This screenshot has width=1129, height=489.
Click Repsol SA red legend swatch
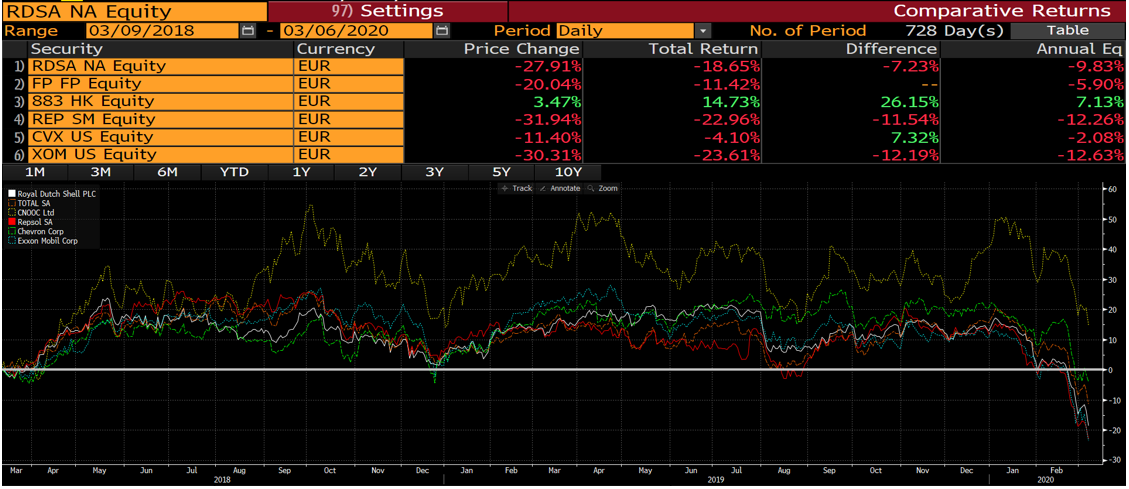pos(12,223)
